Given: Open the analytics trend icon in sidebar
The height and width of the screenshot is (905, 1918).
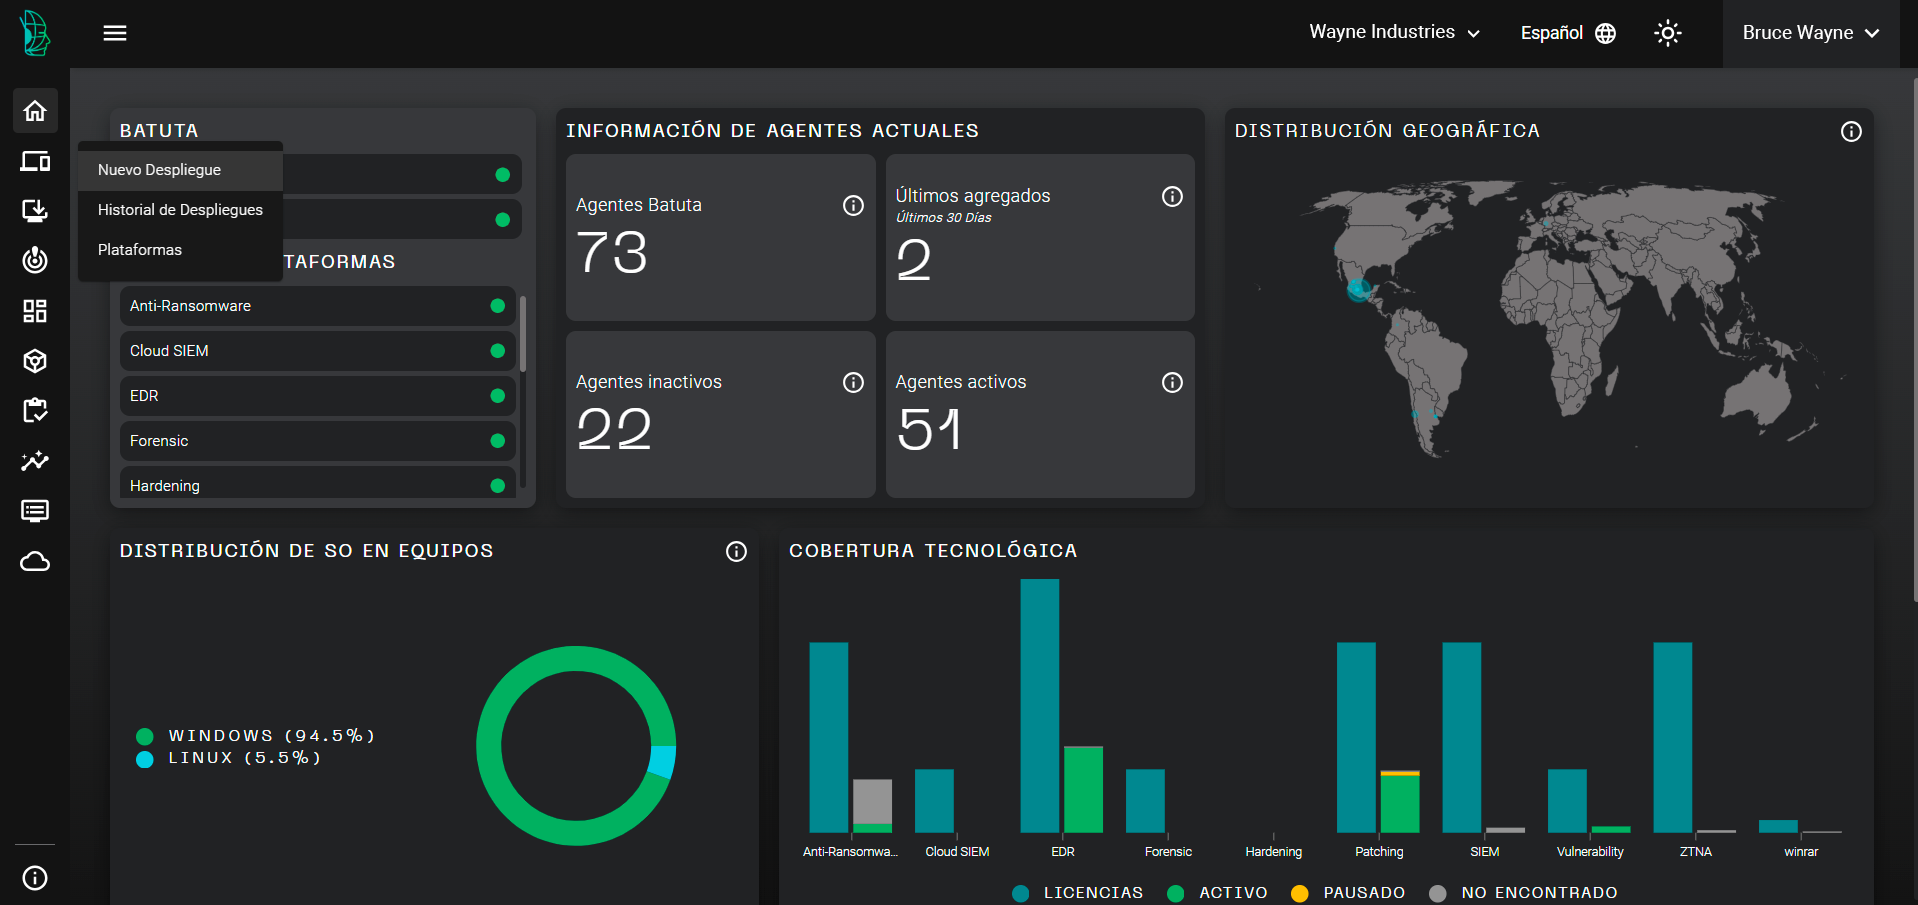Looking at the screenshot, I should (35, 461).
